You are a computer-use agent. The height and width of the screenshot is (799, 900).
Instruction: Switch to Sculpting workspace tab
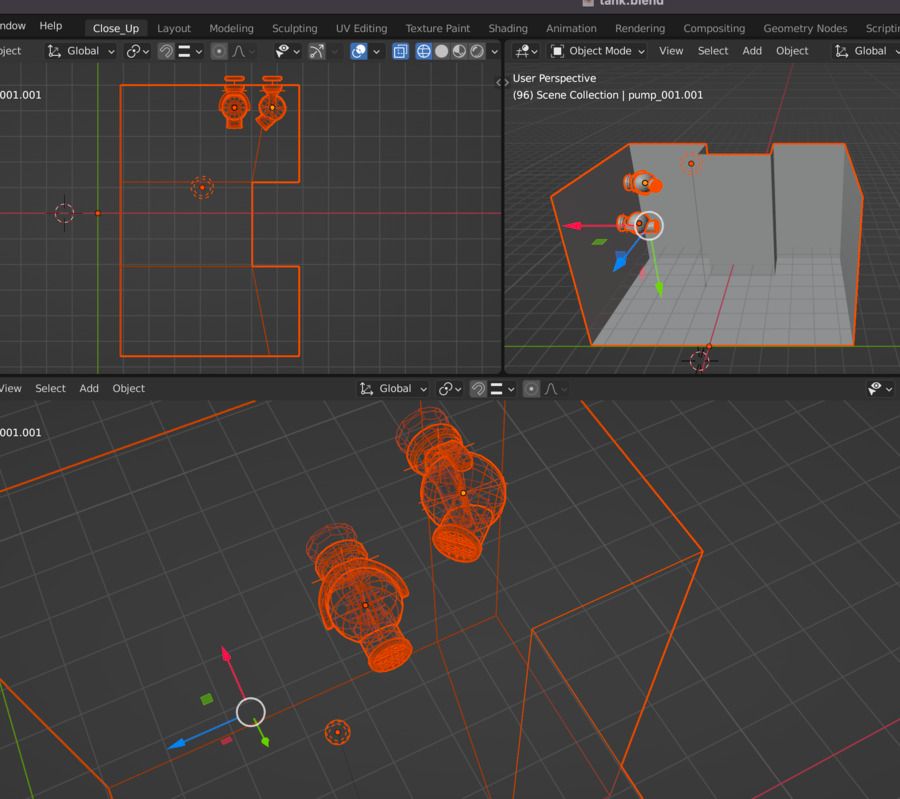tap(294, 28)
